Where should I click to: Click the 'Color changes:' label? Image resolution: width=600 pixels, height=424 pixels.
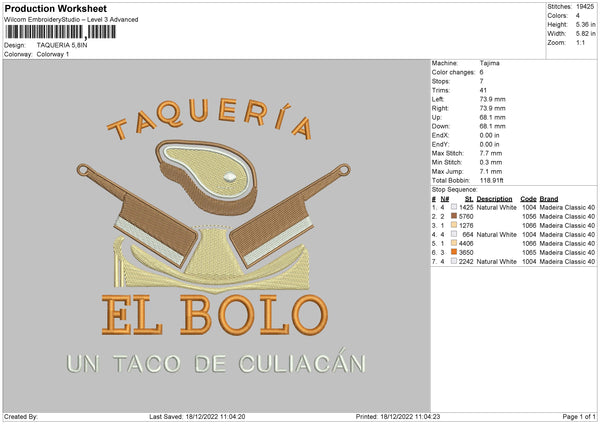click(x=453, y=72)
